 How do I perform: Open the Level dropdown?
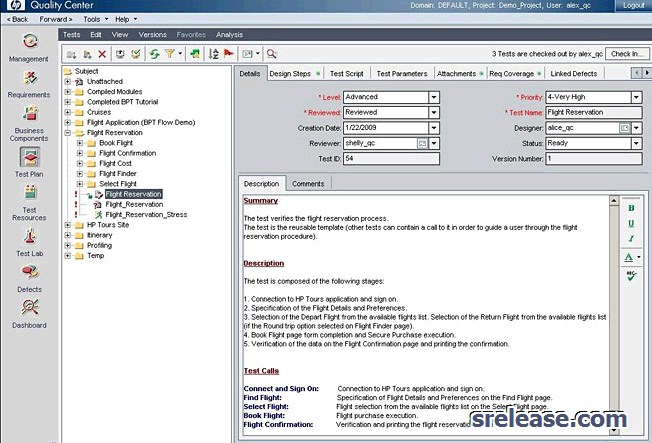click(434, 97)
